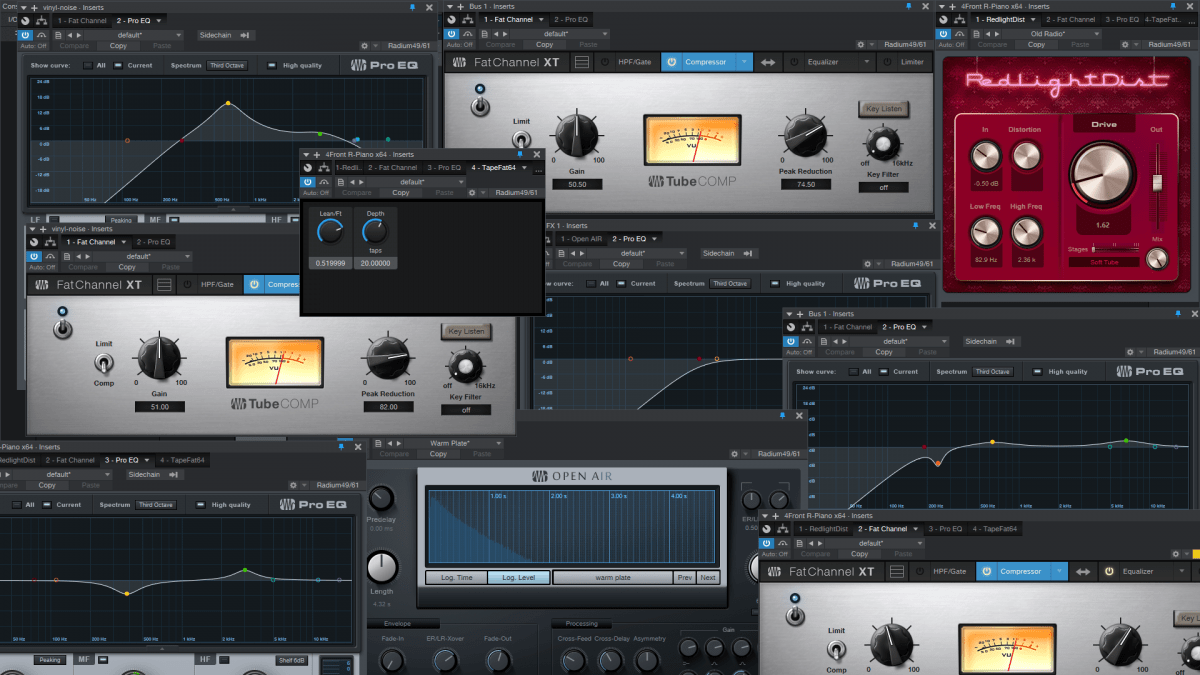This screenshot has height=675, width=1200.
Task: Open Equalizer dropdown arrow in Bus 1 Fat Channel
Action: (x=867, y=62)
